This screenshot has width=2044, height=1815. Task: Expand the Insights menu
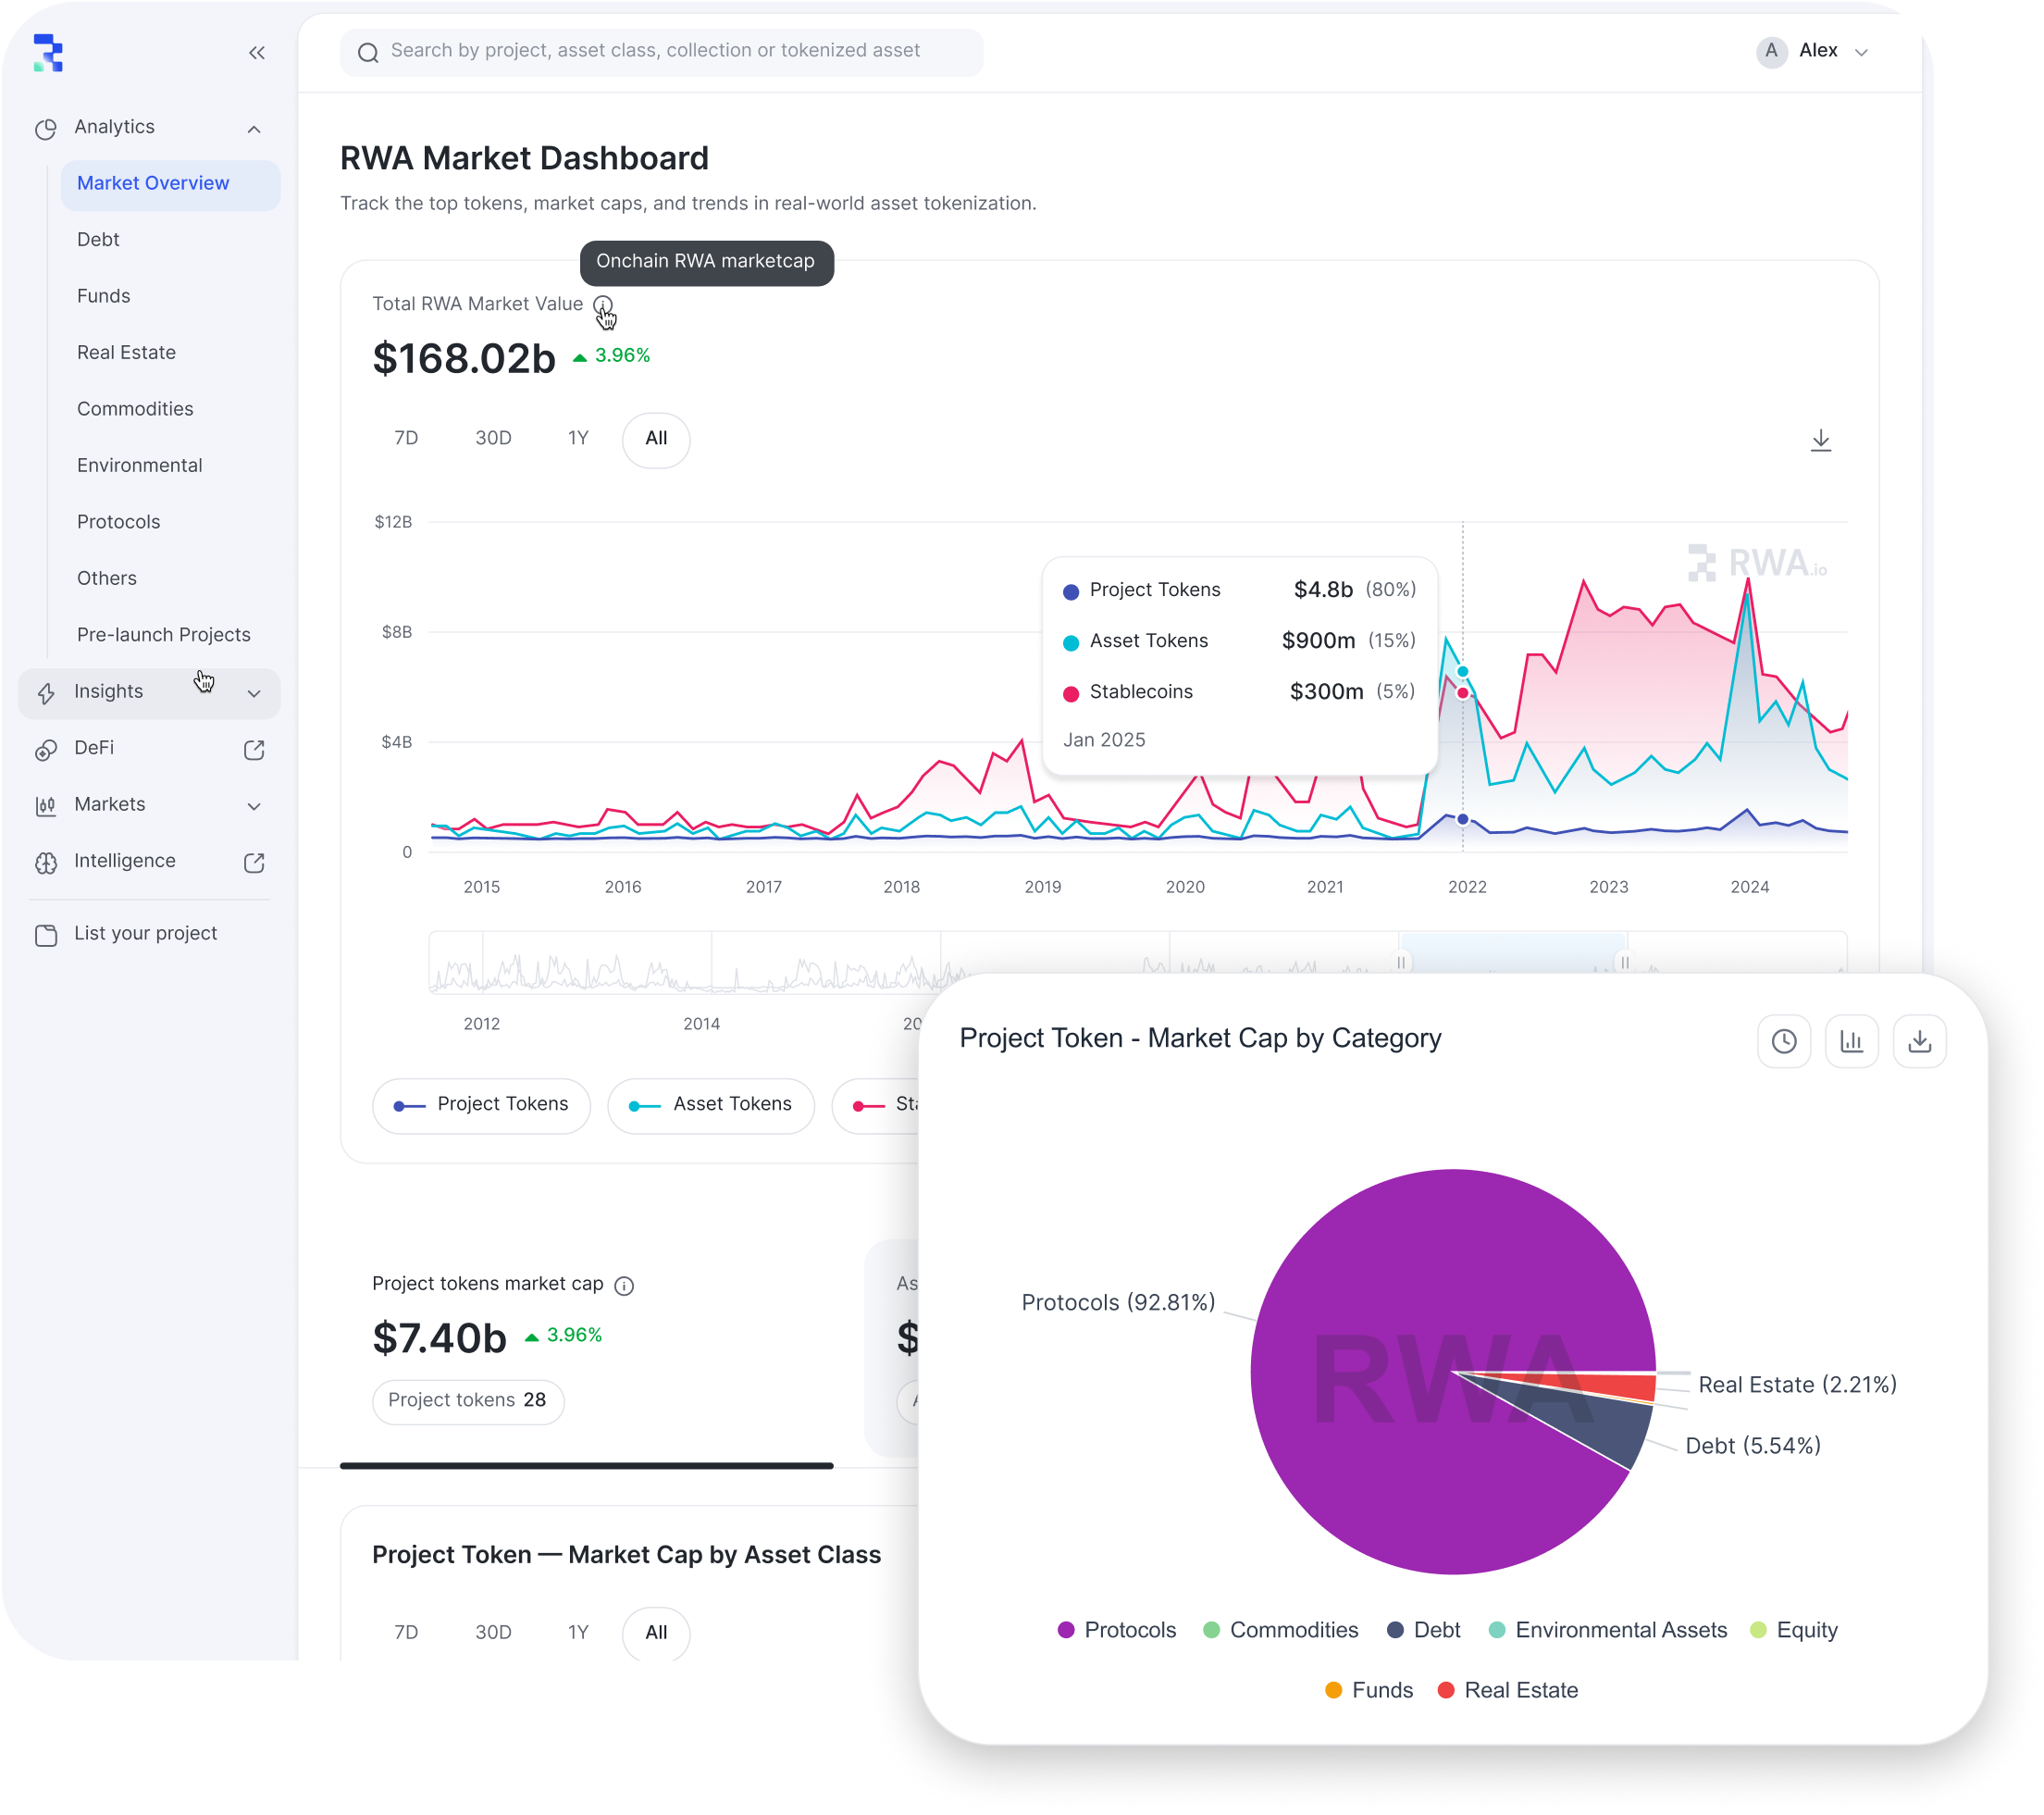coord(254,693)
